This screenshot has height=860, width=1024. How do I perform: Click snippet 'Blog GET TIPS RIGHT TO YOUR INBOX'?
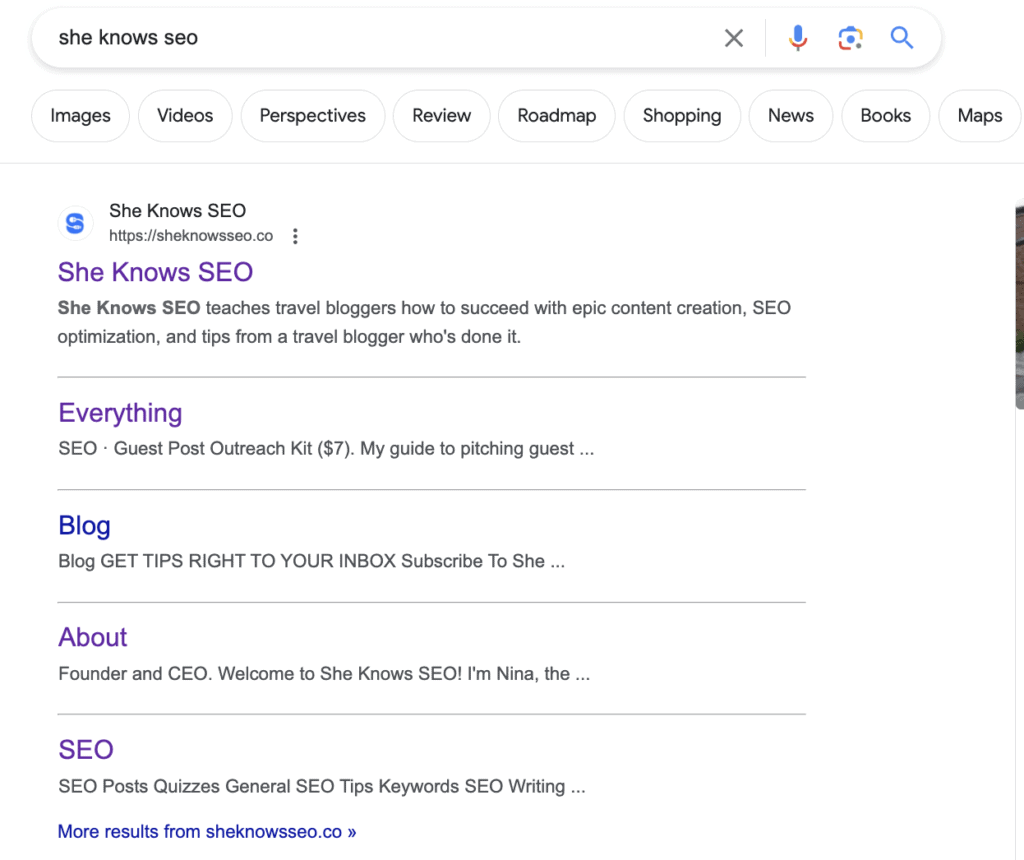click(x=227, y=561)
